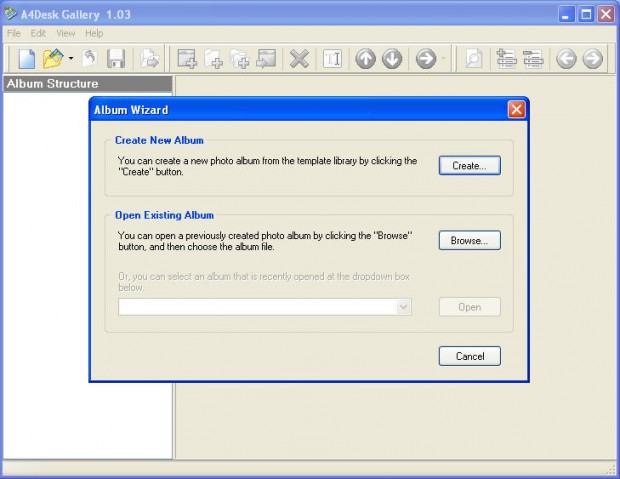Click the Move up arrow icon
This screenshot has height=479, width=620.
[365, 59]
